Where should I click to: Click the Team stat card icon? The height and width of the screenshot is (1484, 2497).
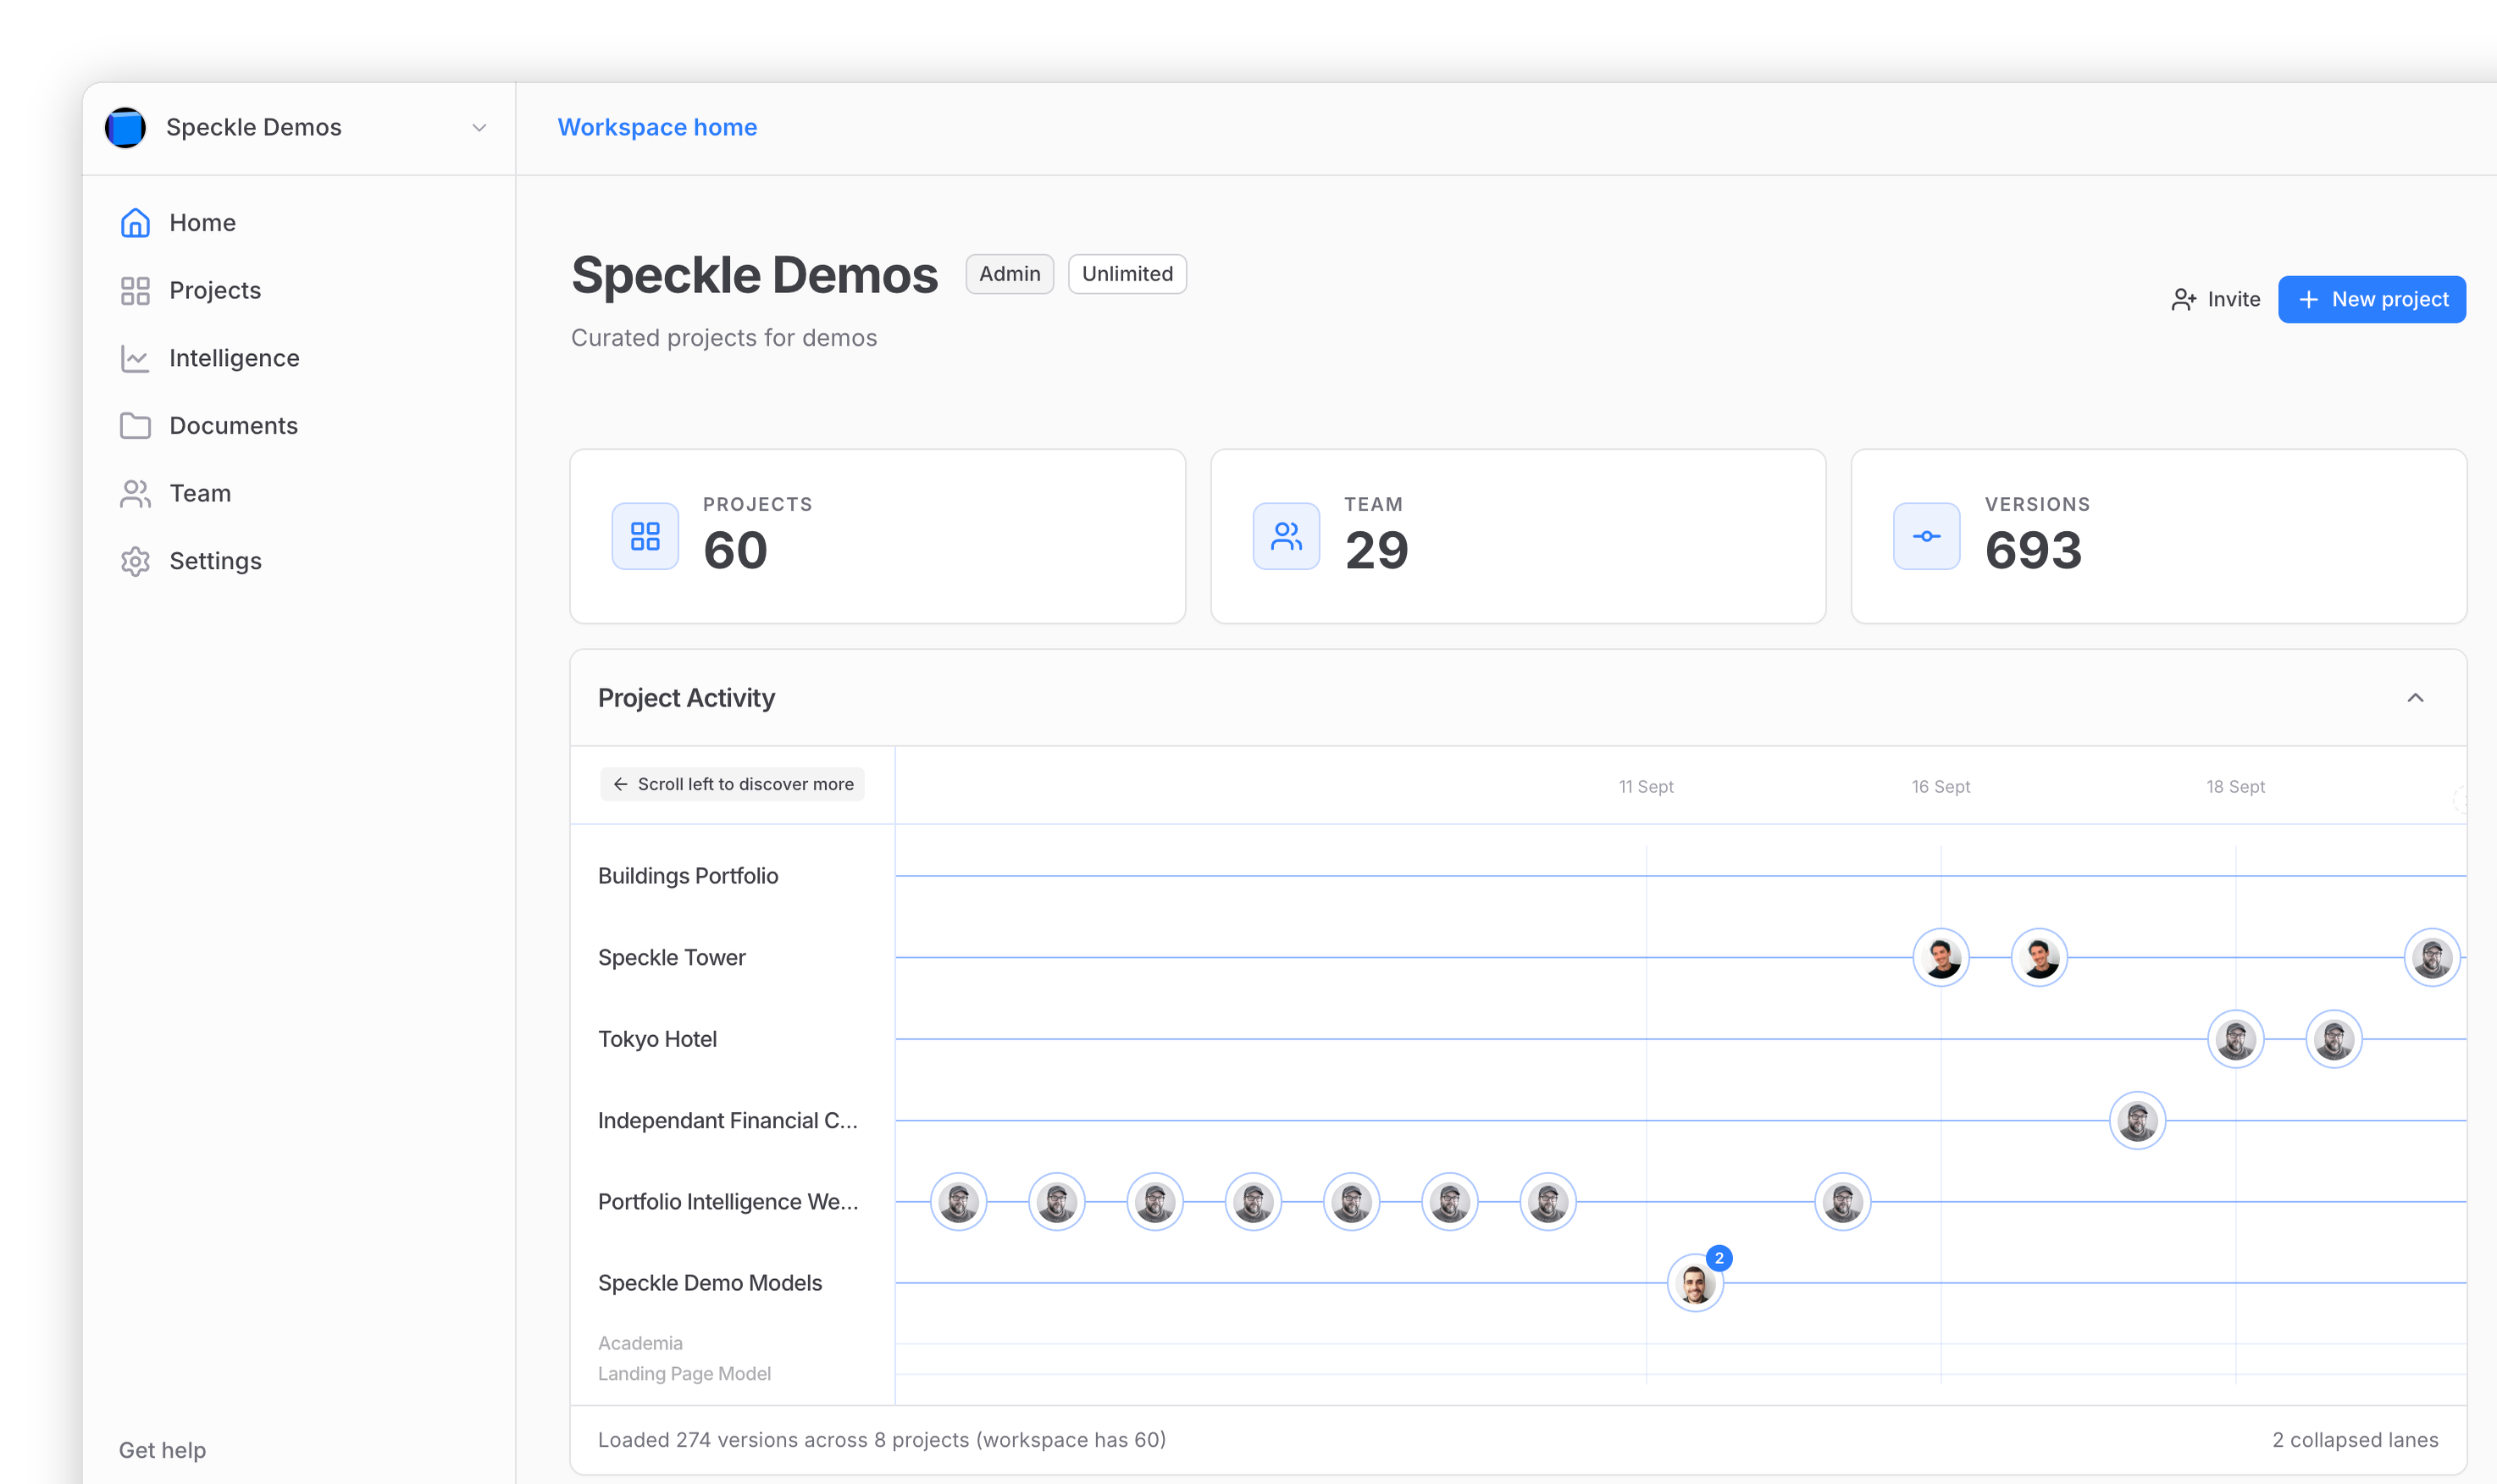pyautogui.click(x=1286, y=537)
